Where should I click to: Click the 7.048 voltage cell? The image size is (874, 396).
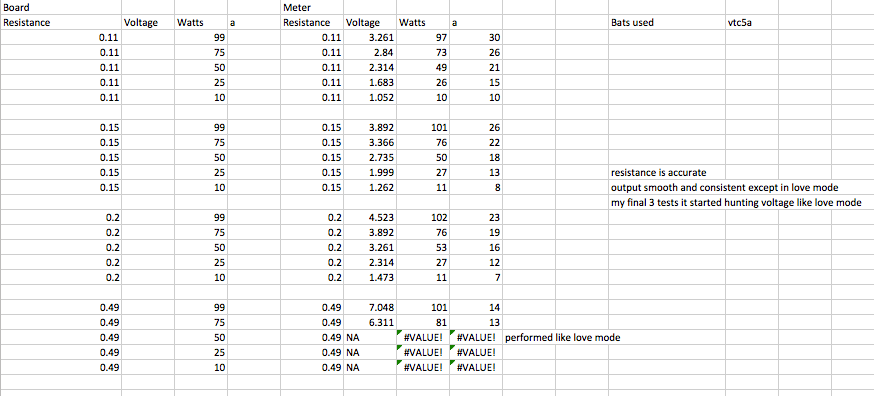[x=370, y=307]
